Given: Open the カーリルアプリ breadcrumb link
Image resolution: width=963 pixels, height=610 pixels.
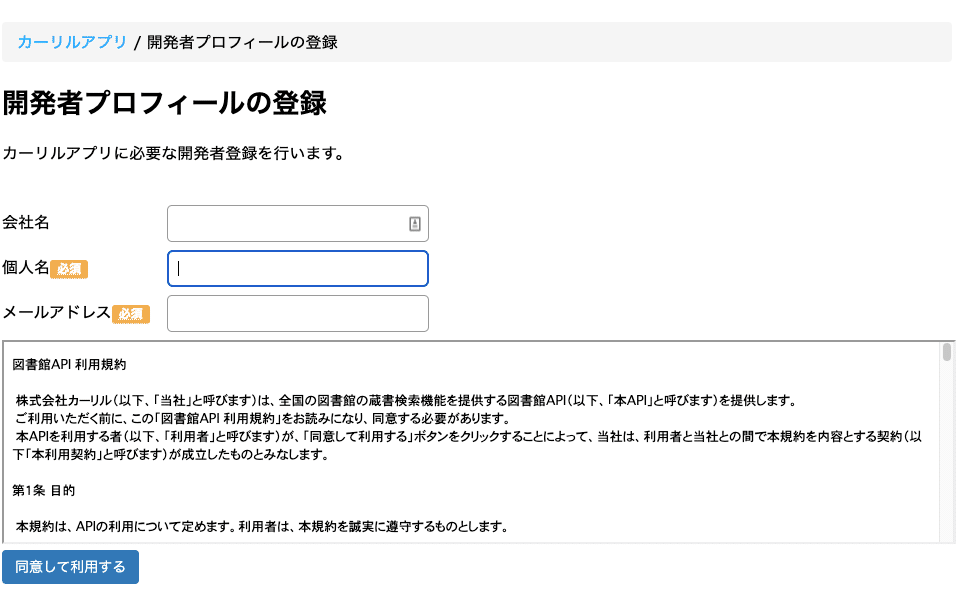Looking at the screenshot, I should [72, 42].
